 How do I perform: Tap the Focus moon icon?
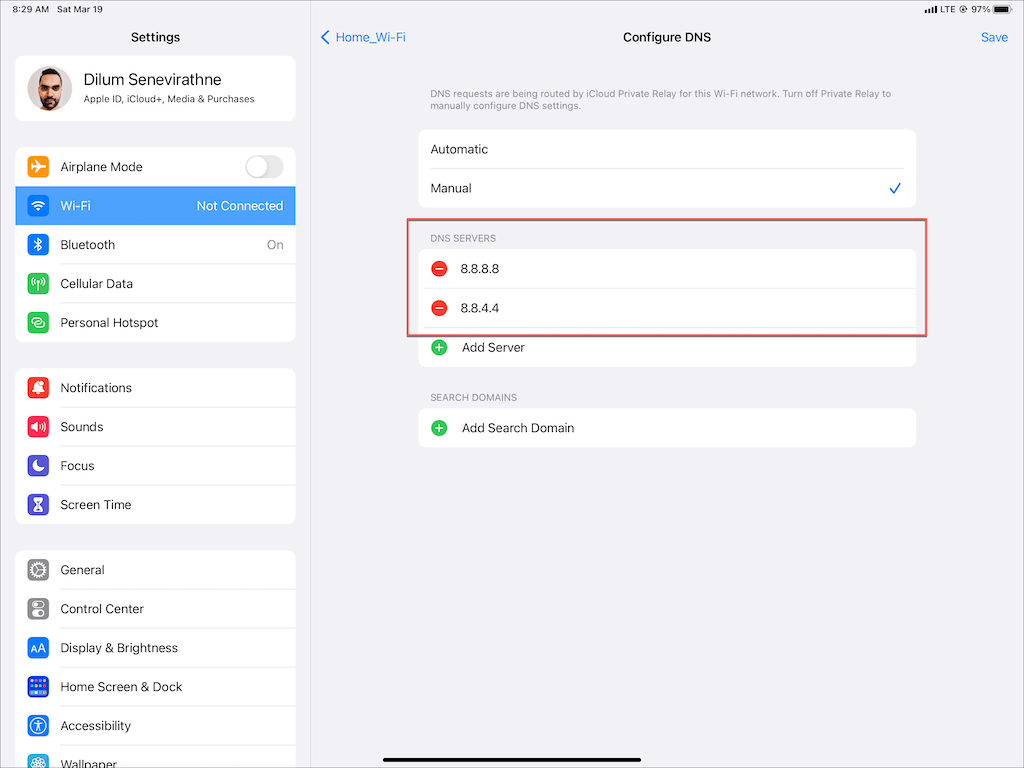click(x=38, y=466)
